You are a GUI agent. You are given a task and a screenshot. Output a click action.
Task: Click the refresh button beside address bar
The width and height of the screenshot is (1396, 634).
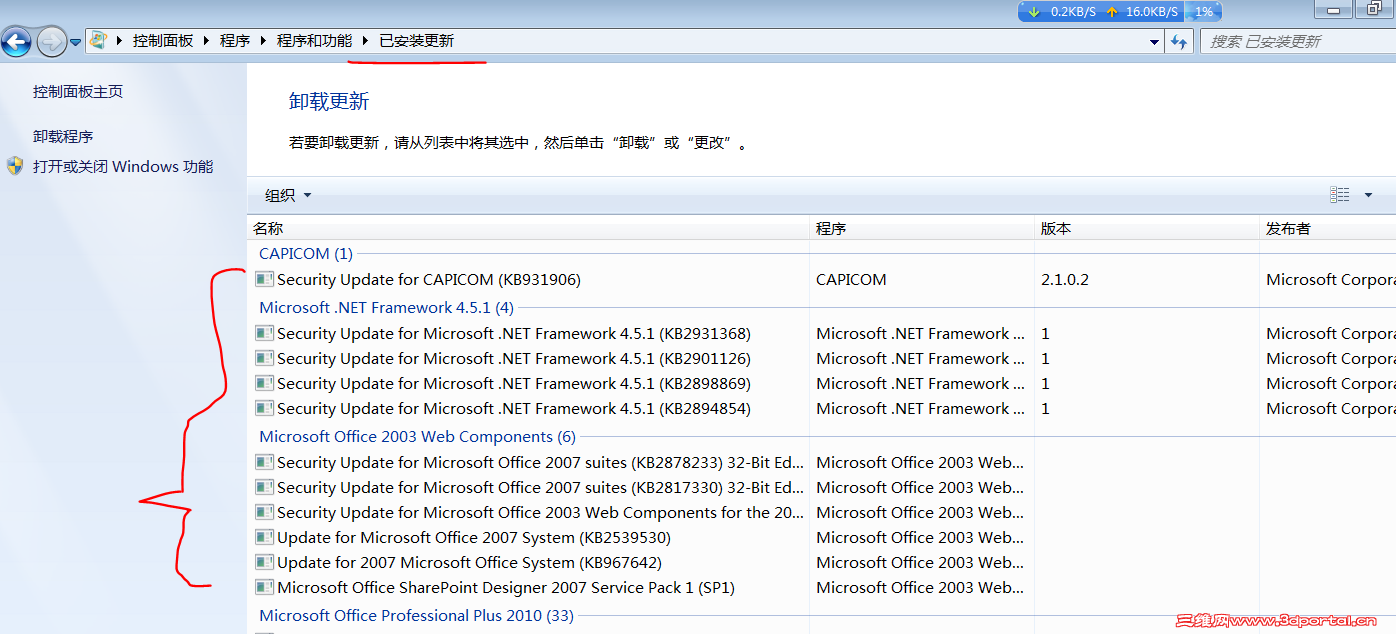point(1180,41)
